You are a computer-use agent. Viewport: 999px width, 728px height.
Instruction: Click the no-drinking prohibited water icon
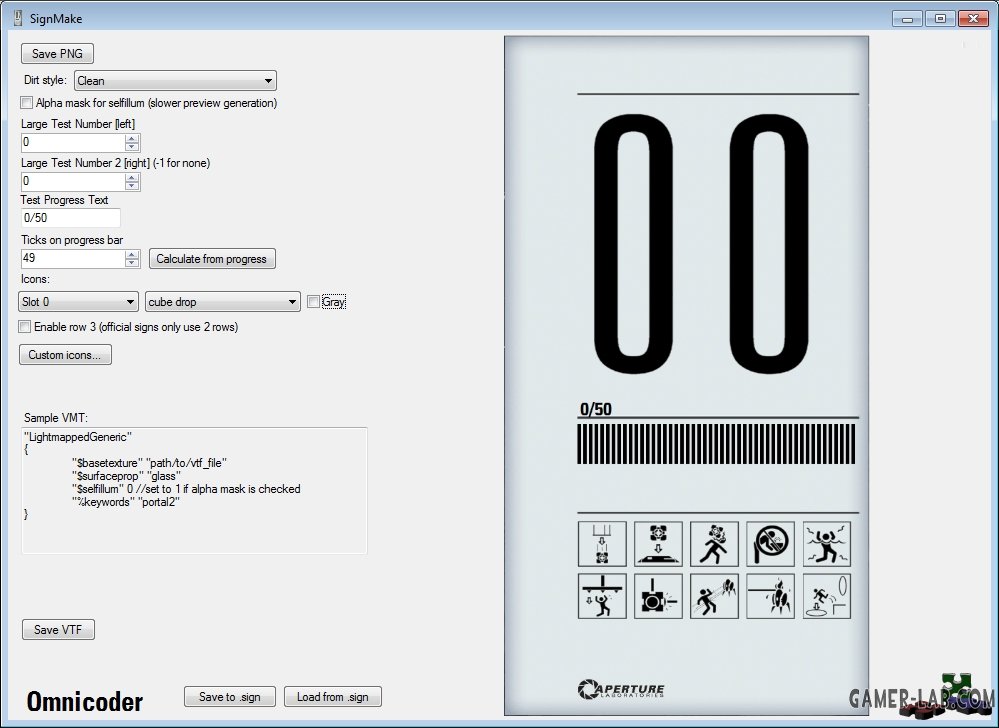770,544
